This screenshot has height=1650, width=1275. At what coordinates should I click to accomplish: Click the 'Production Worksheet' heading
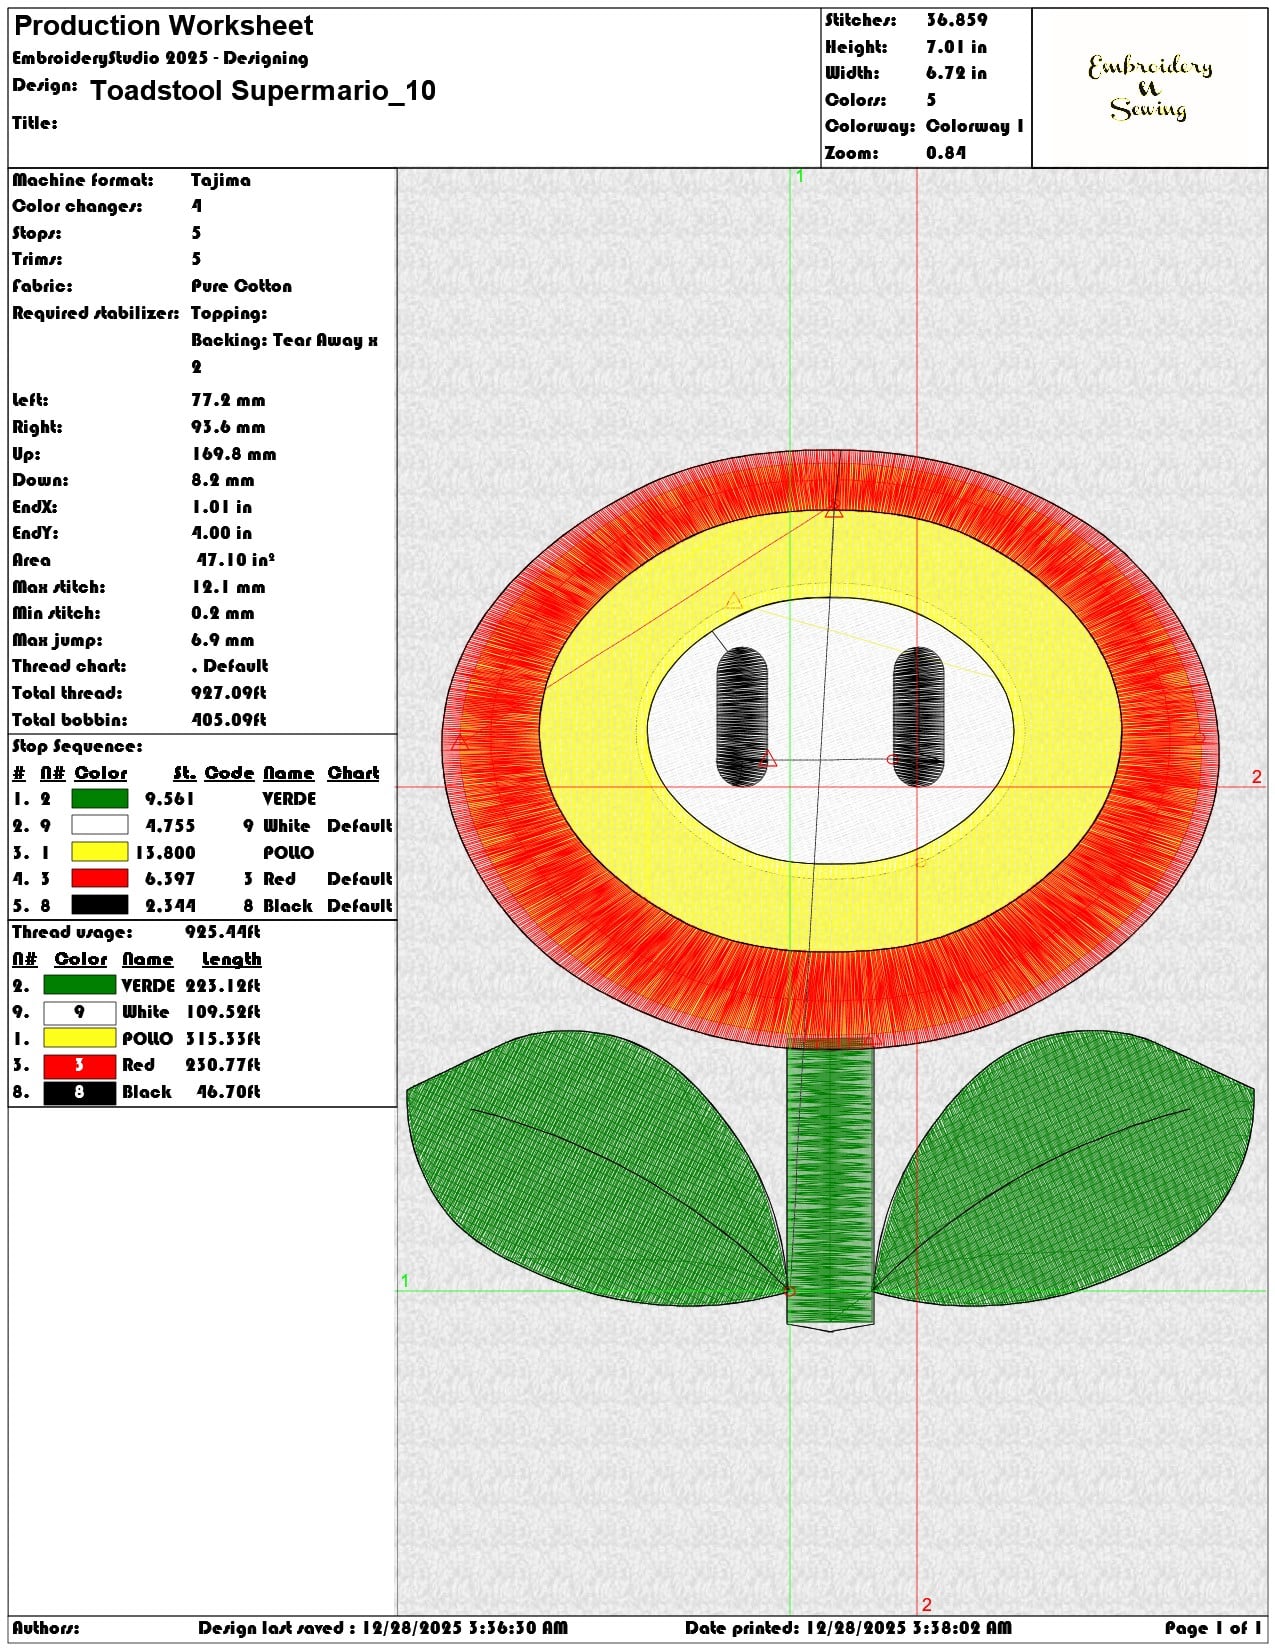point(163,26)
